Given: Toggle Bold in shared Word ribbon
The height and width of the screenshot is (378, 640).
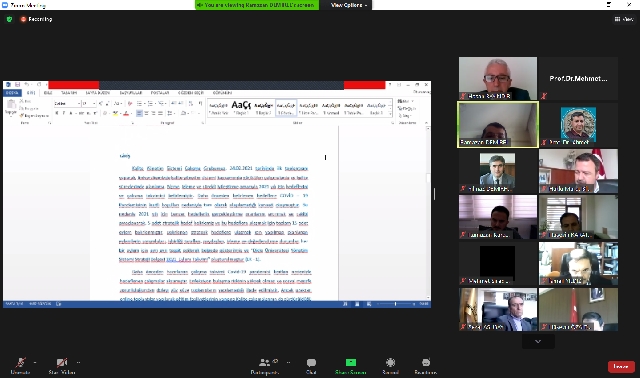Looking at the screenshot, I should click(x=57, y=113).
